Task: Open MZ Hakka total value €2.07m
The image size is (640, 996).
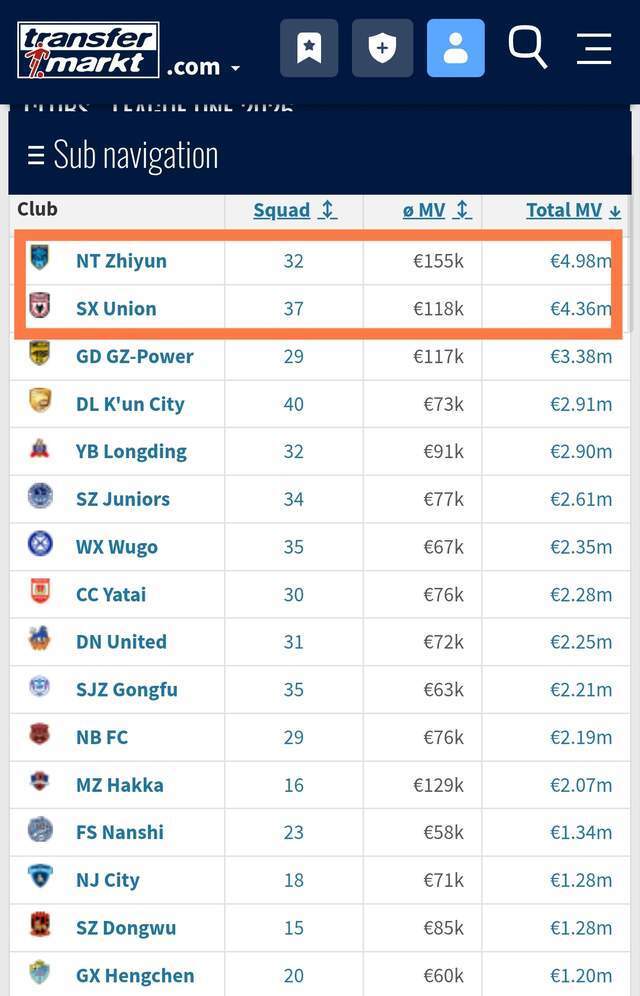Action: click(x=581, y=785)
